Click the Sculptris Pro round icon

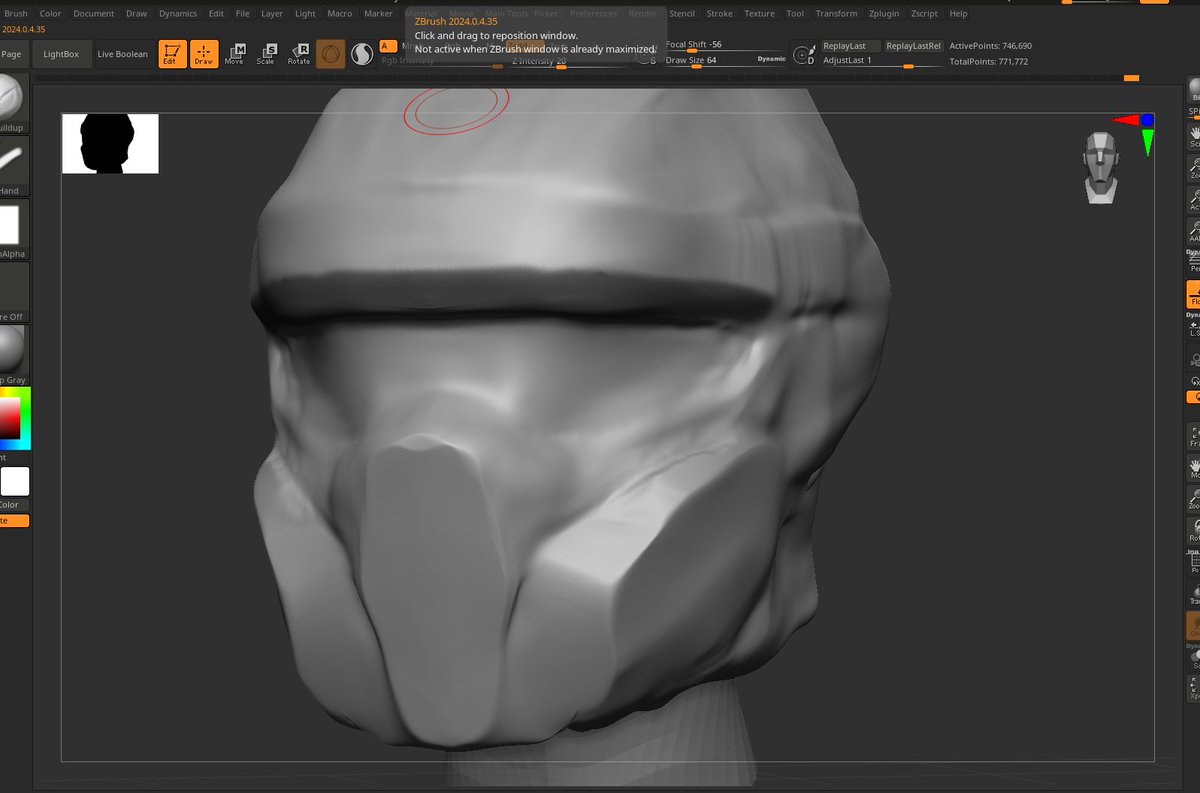click(x=362, y=55)
